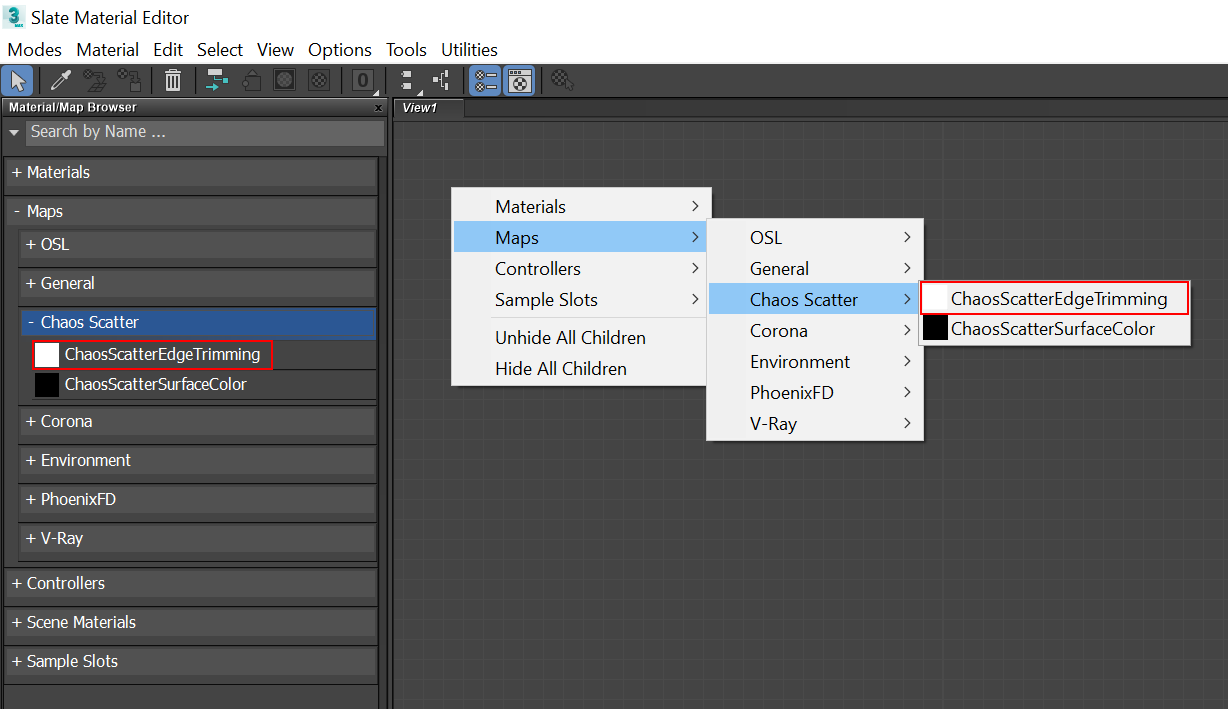Activate the Select Tool arrow icon
The height and width of the screenshot is (709, 1228).
[x=17, y=81]
